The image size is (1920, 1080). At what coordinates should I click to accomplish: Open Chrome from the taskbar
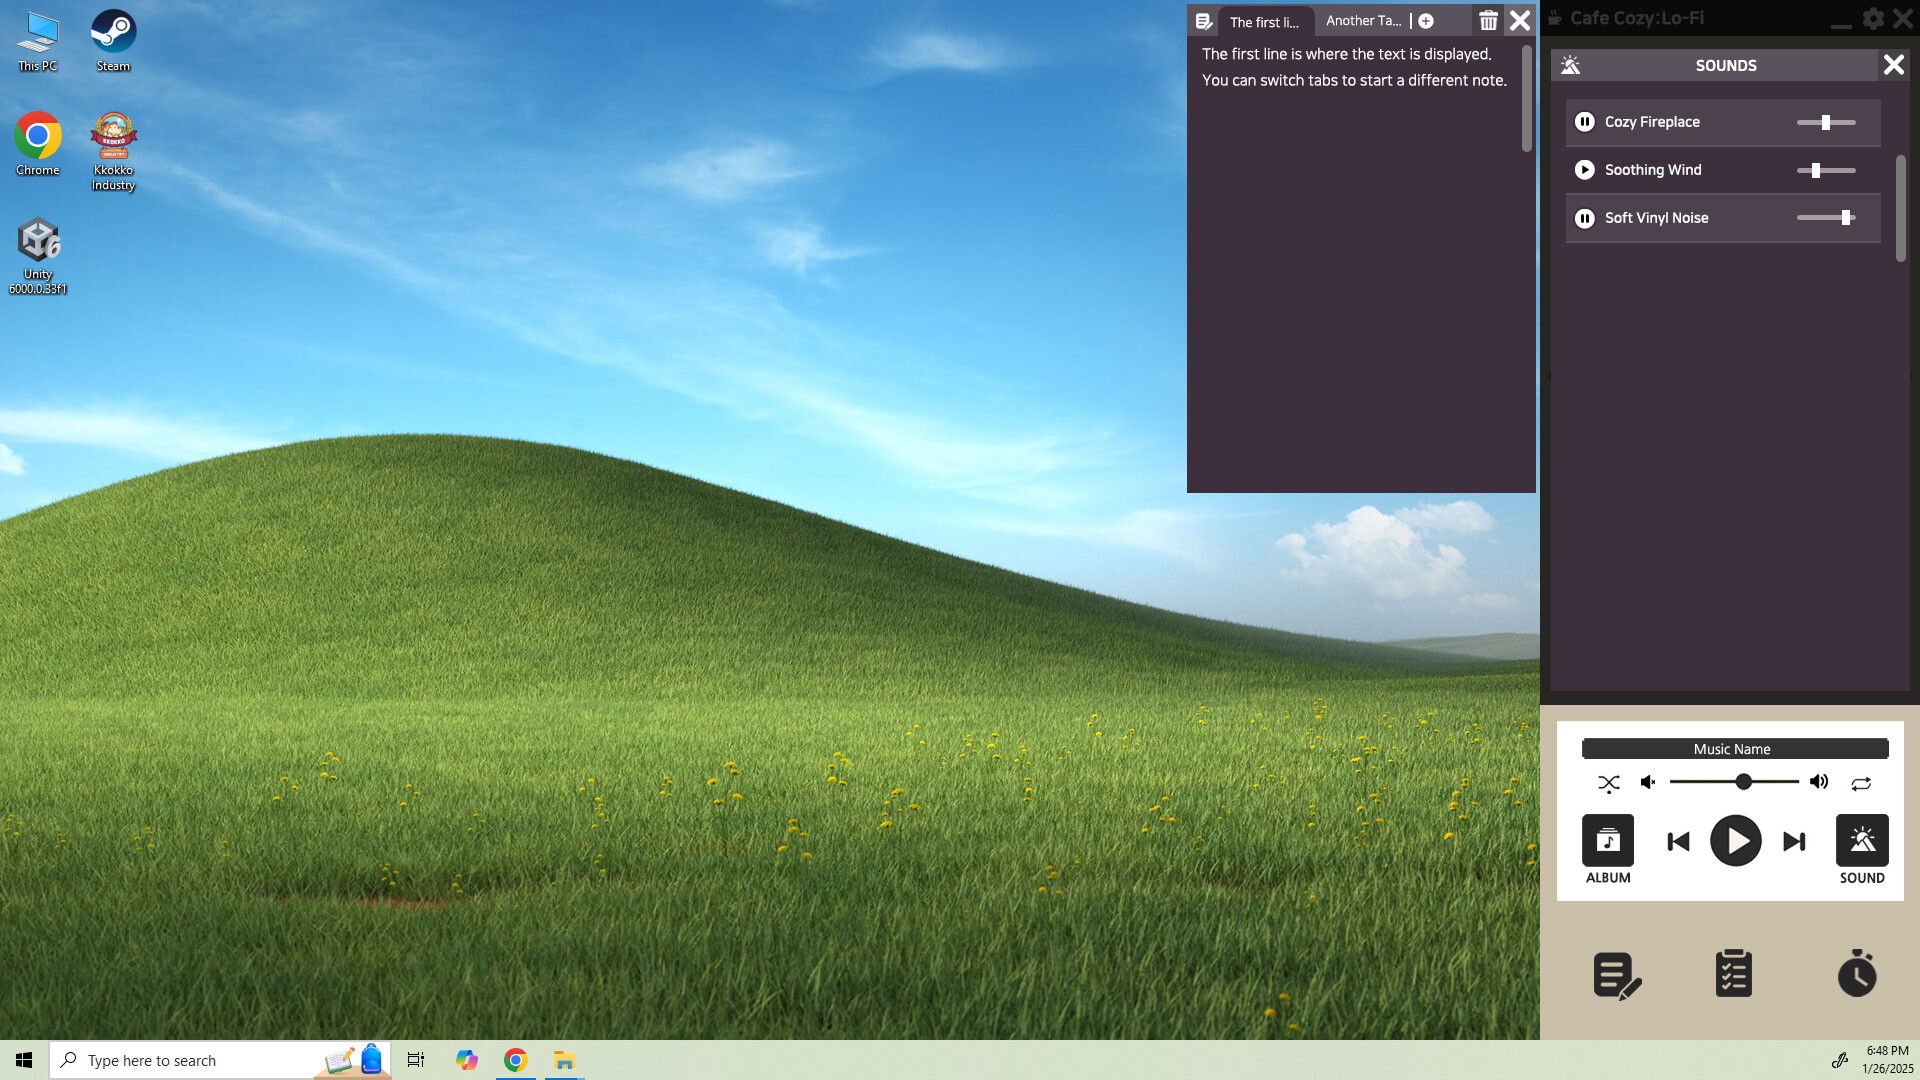click(x=515, y=1060)
